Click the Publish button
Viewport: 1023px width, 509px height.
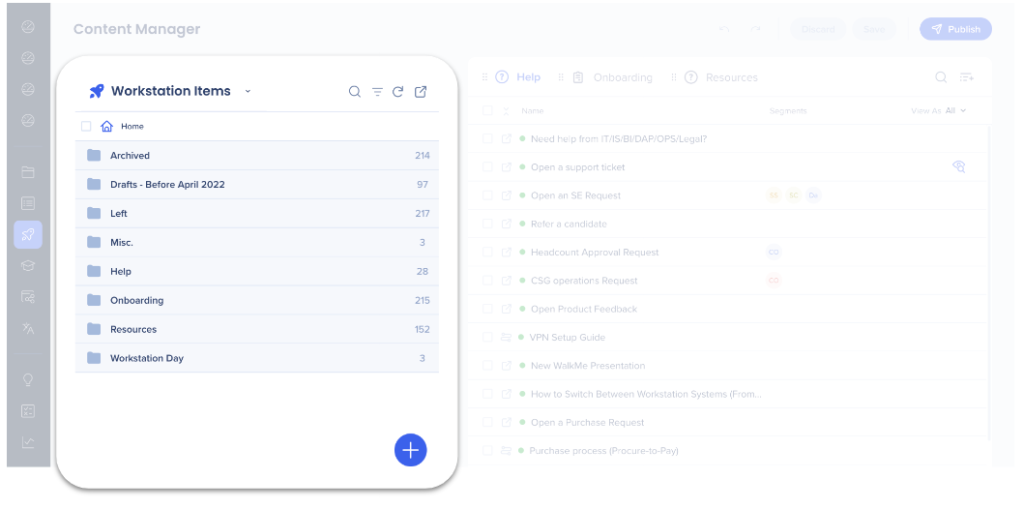pyautogui.click(x=955, y=29)
